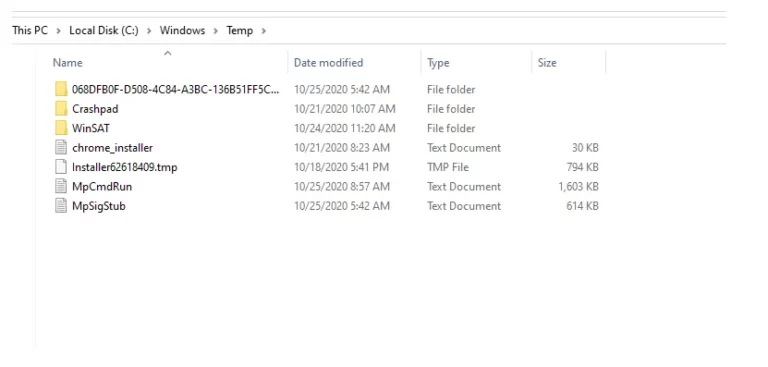Viewport: 768px width, 367px height.
Task: Expand the chevron after This PC
Action: pyautogui.click(x=59, y=31)
